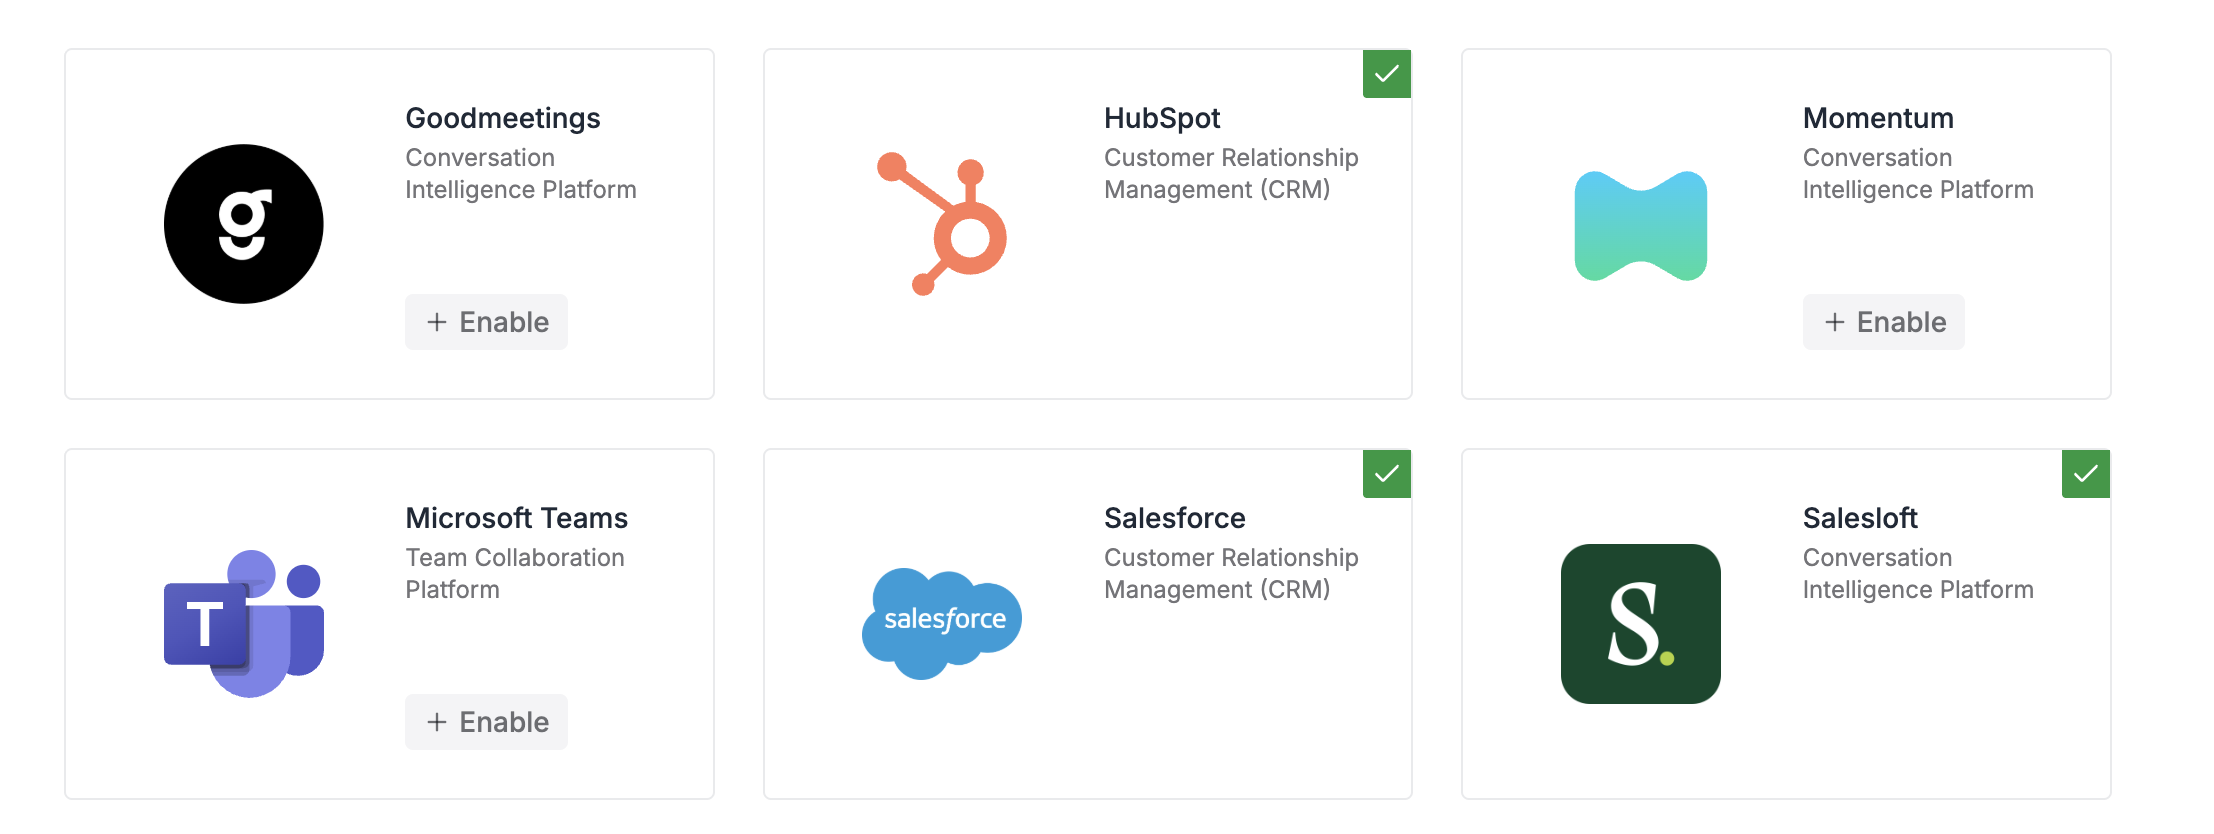Click Salesloft's green enabled checkmark badge
2214x834 pixels.
point(2085,474)
